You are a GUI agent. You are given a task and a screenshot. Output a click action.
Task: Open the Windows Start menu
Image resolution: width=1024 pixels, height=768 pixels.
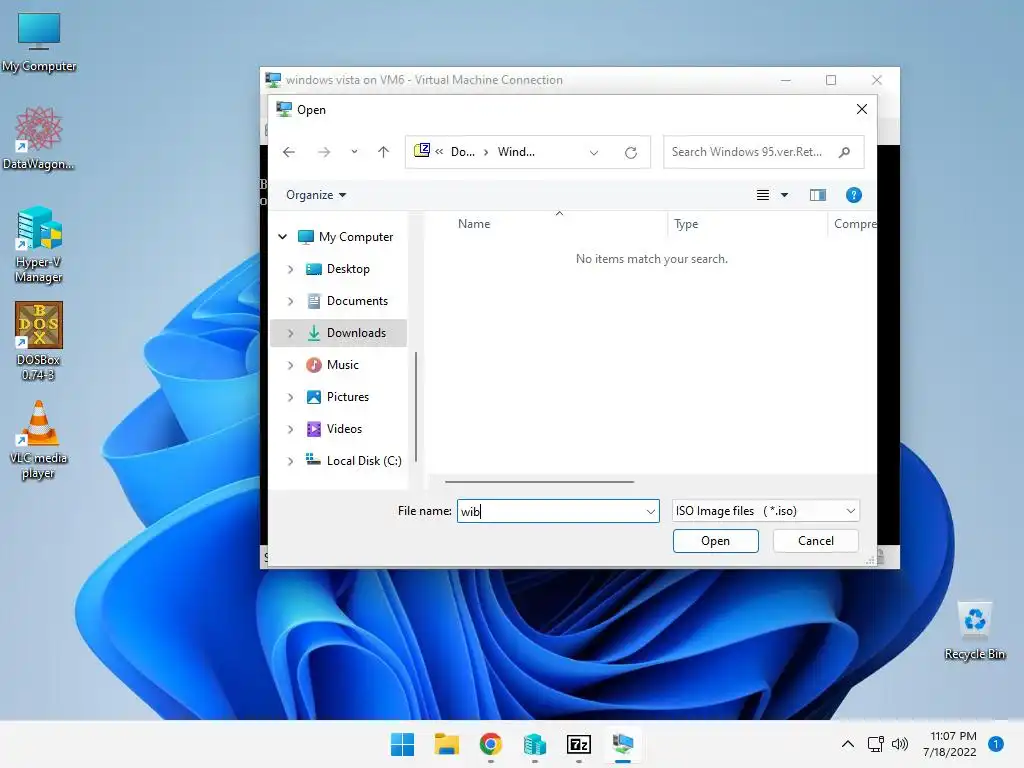(x=402, y=744)
